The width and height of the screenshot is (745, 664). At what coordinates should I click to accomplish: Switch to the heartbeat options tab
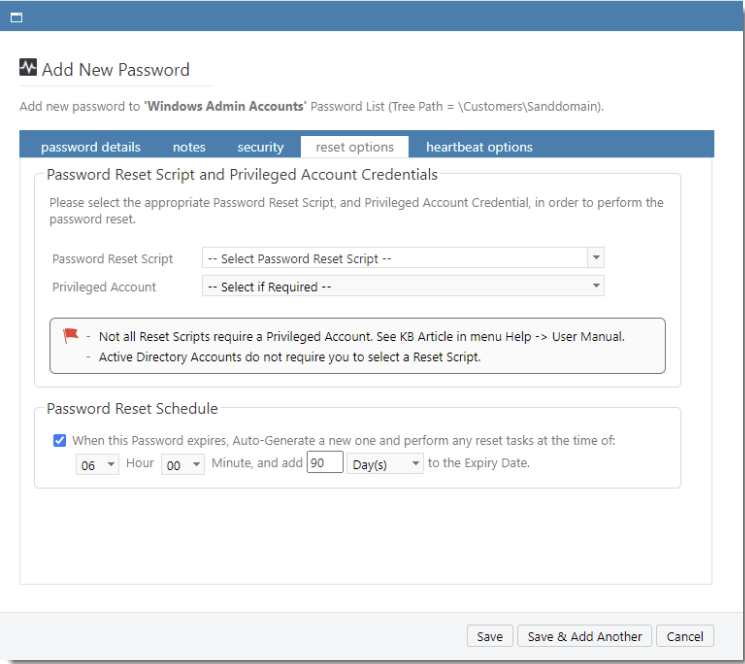[x=479, y=147]
